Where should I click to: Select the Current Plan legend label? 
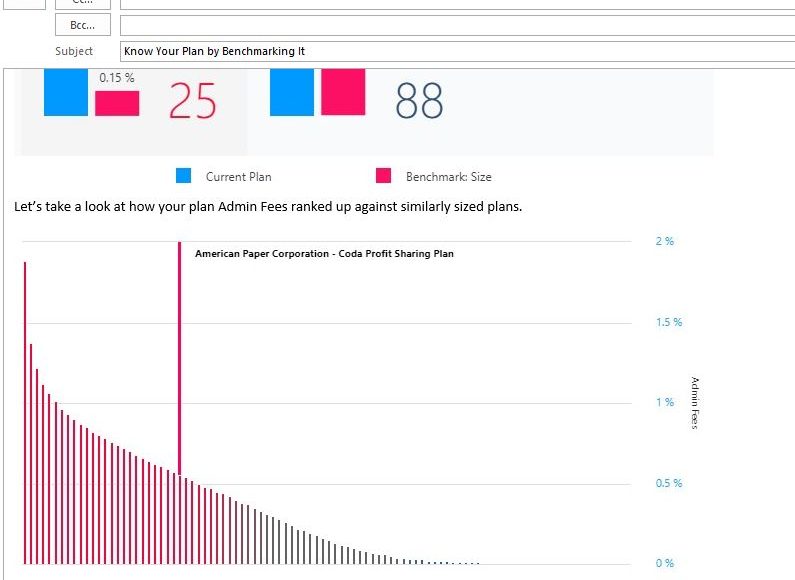point(238,177)
